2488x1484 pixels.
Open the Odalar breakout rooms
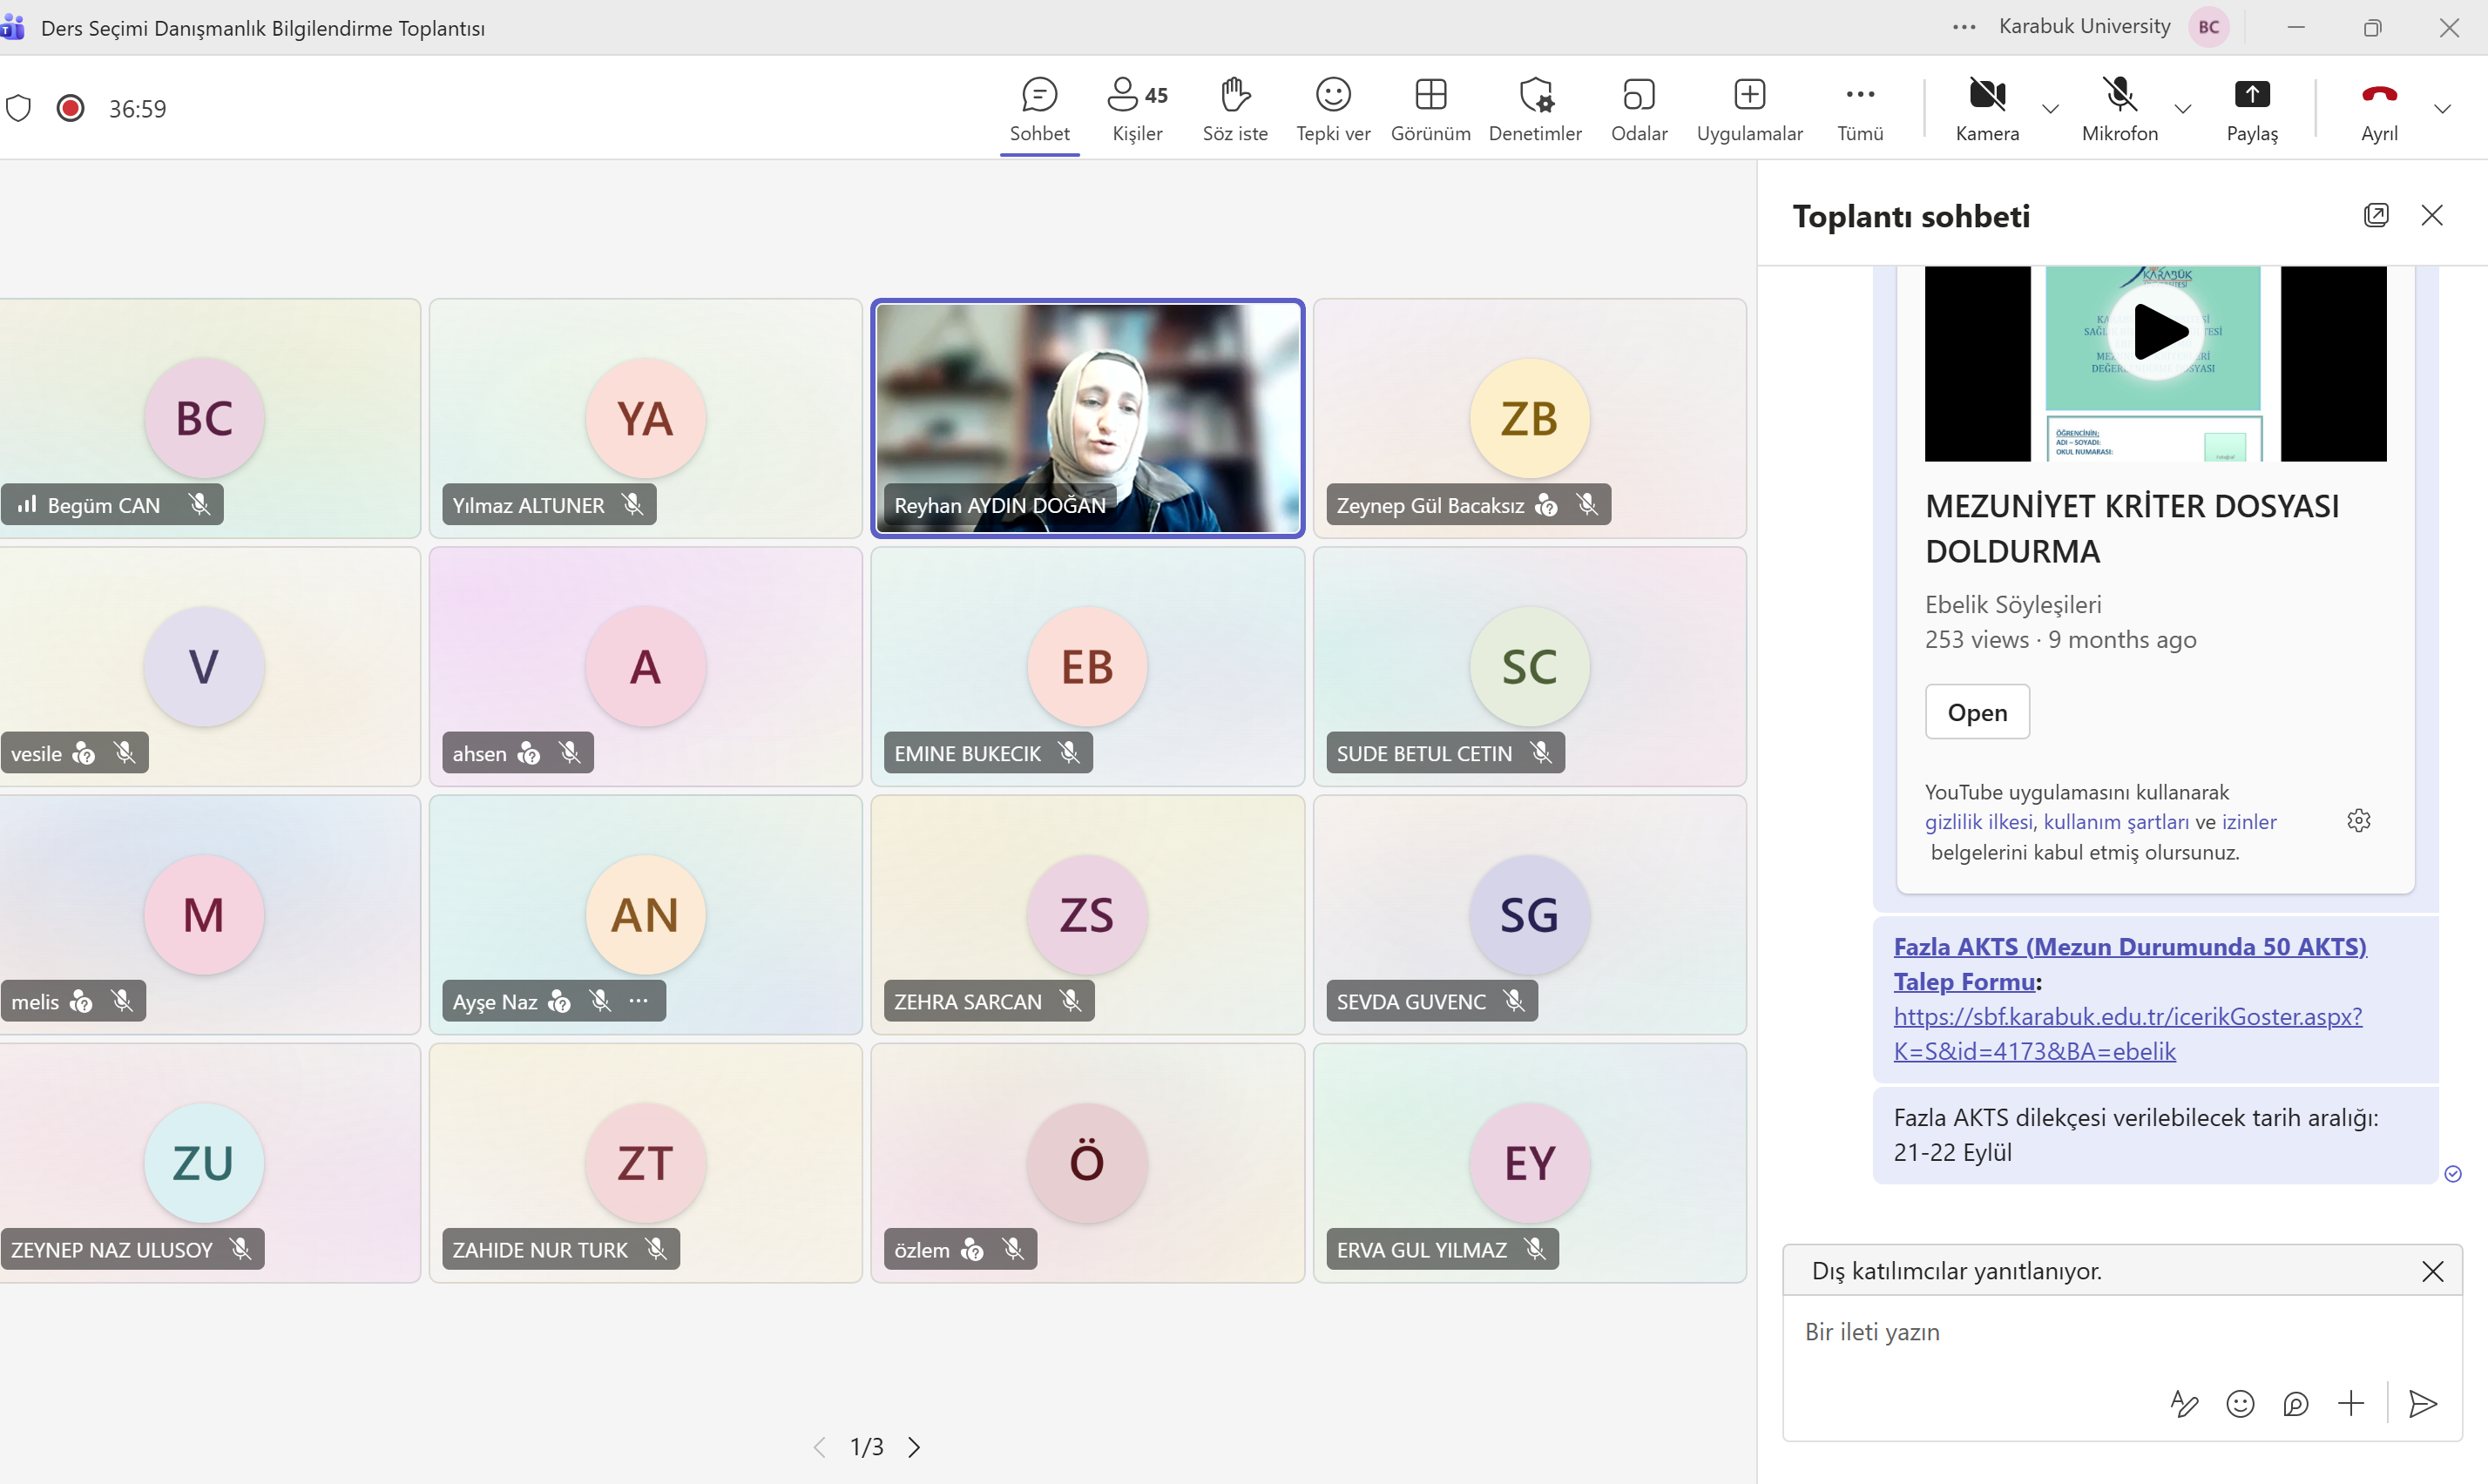[x=1639, y=109]
